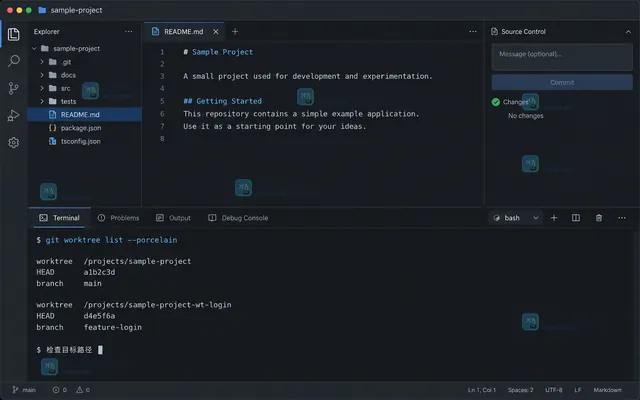Open the Settings gear in activity bar
This screenshot has width=640, height=400.
13,142
